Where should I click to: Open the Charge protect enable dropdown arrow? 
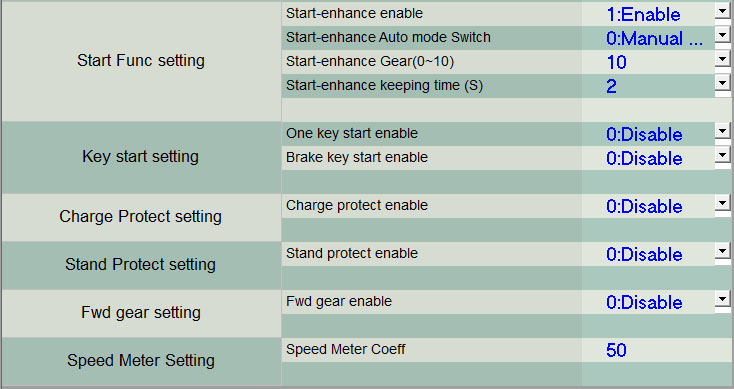(x=722, y=203)
